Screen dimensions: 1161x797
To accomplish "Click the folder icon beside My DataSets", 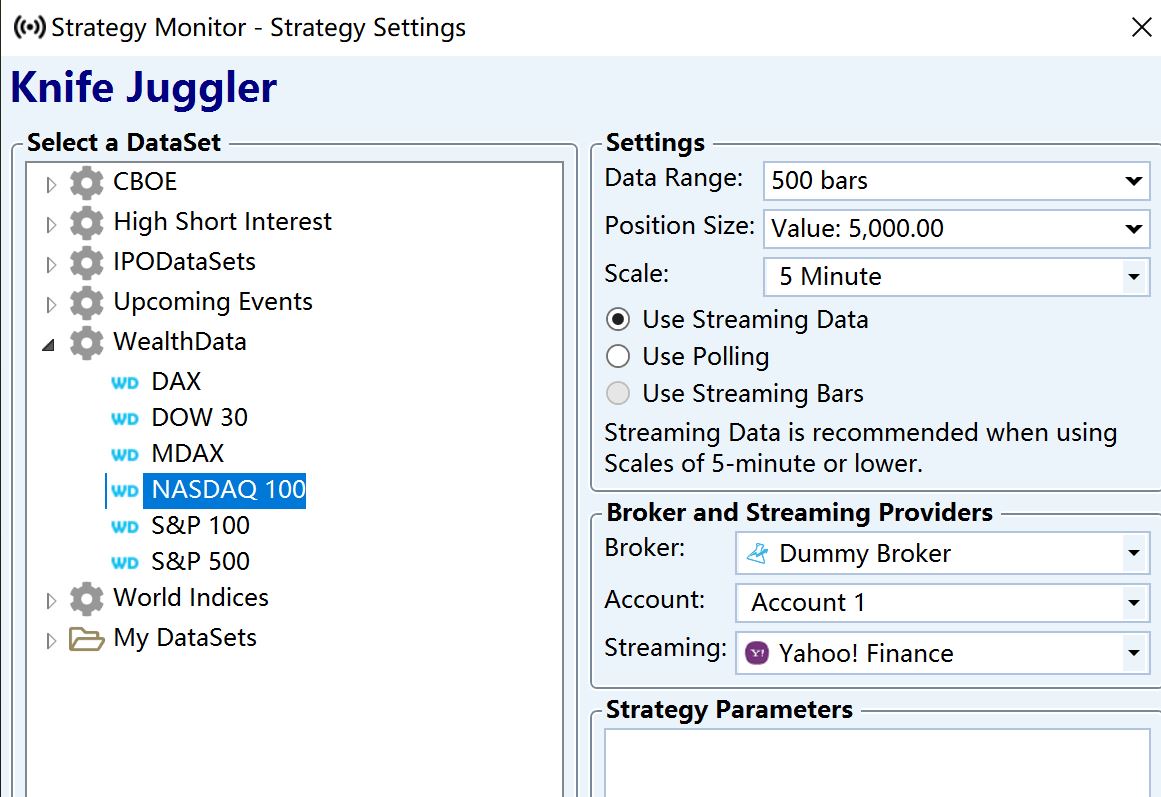I will (x=87, y=638).
